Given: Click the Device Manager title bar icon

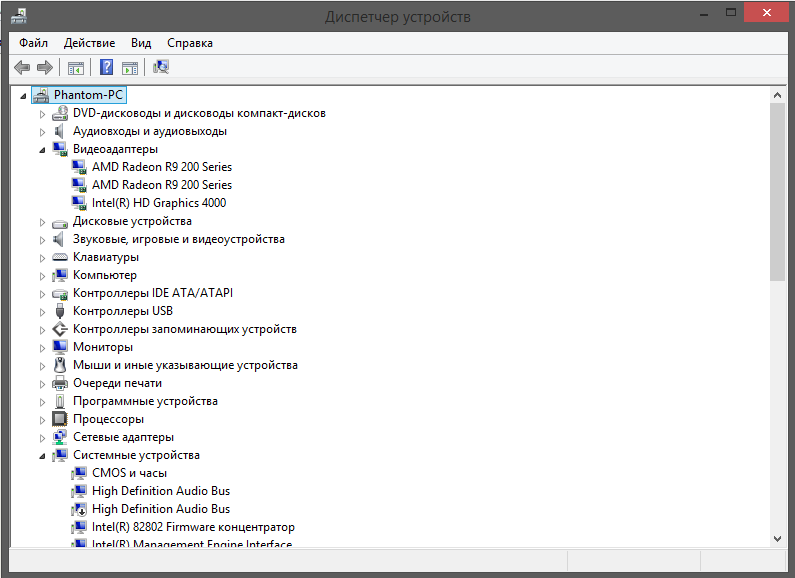Looking at the screenshot, I should click(18, 17).
